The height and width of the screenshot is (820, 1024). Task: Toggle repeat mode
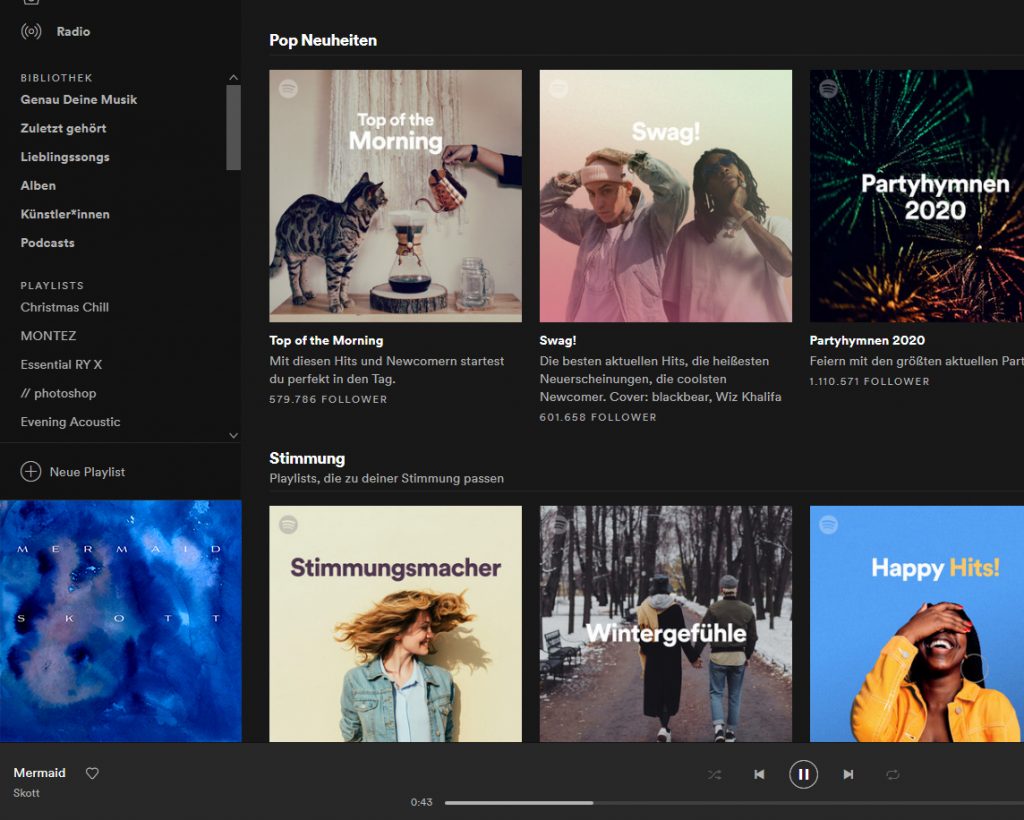pos(892,774)
